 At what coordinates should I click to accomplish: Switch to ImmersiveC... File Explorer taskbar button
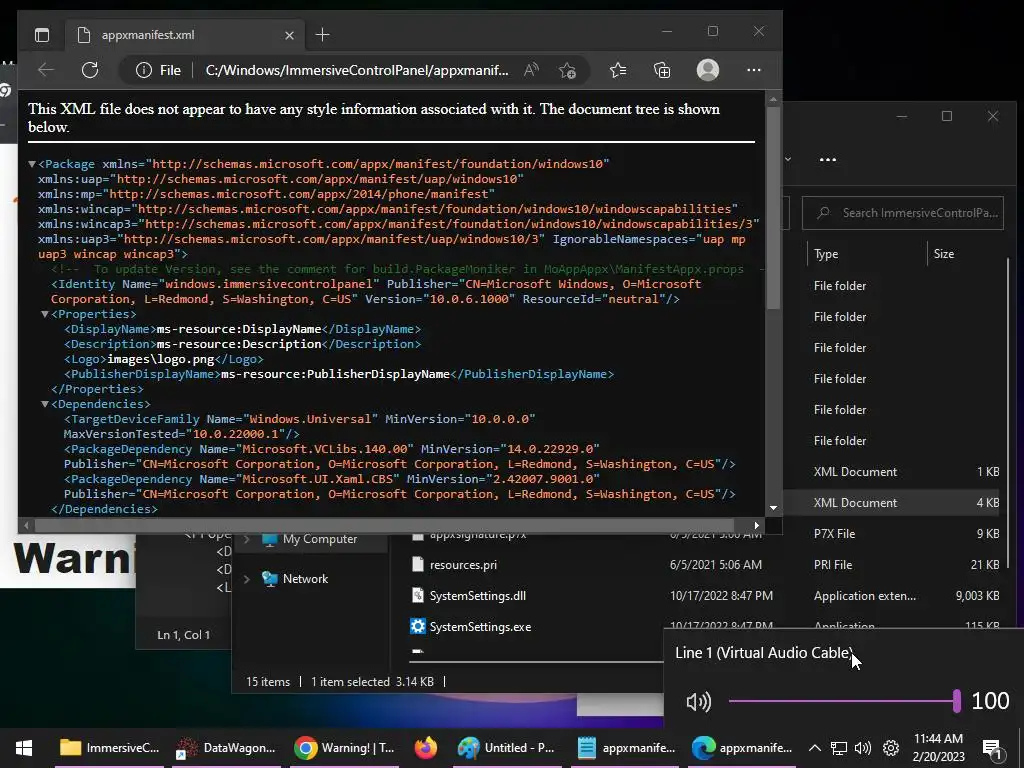pyautogui.click(x=108, y=748)
